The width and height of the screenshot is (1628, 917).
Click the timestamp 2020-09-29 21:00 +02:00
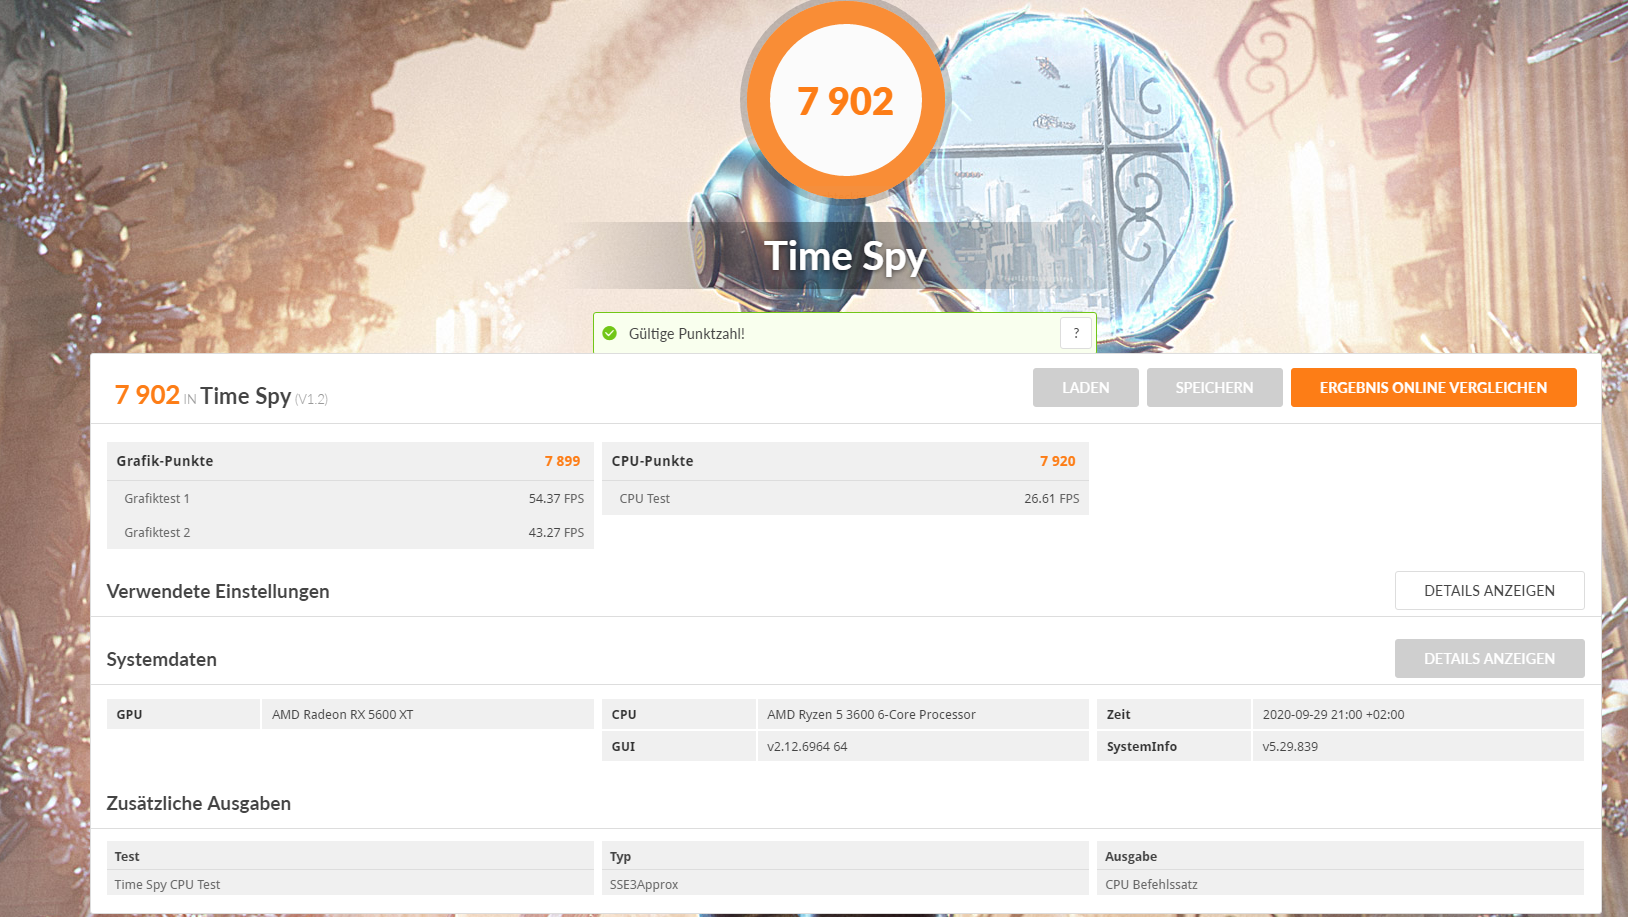(1418, 714)
